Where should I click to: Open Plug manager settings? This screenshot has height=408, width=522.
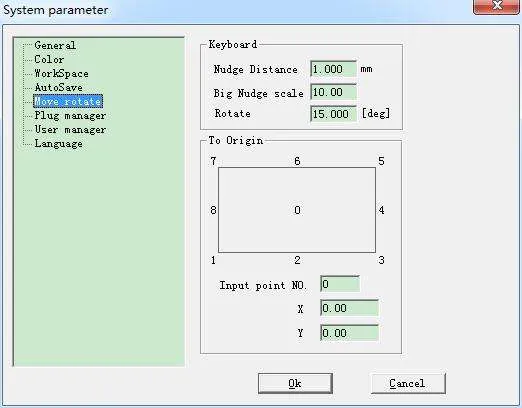point(70,116)
